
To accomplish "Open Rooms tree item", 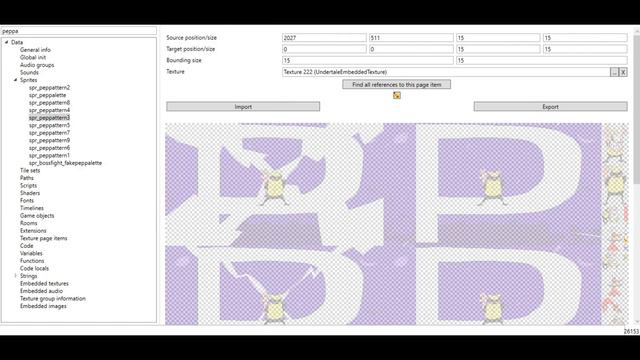I will pos(28,223).
